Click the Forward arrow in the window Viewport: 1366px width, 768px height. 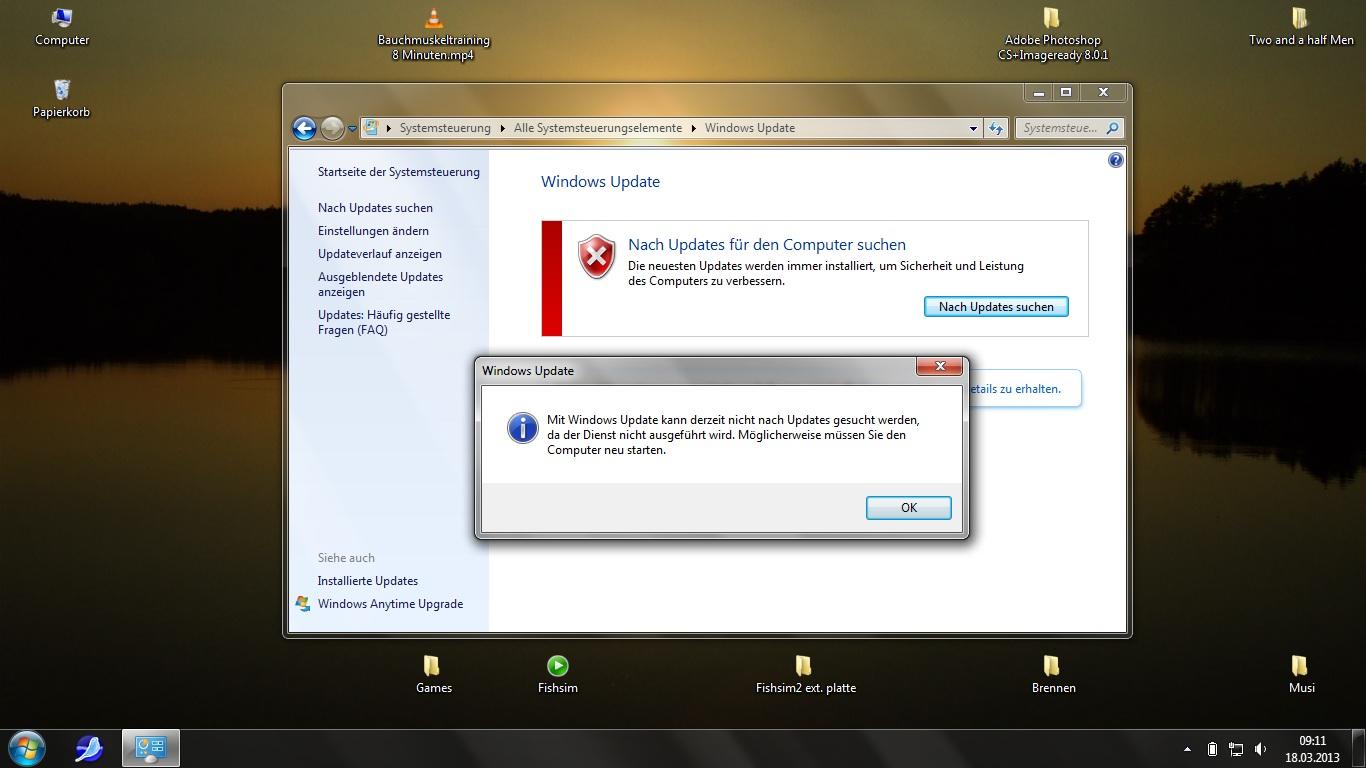tap(332, 128)
